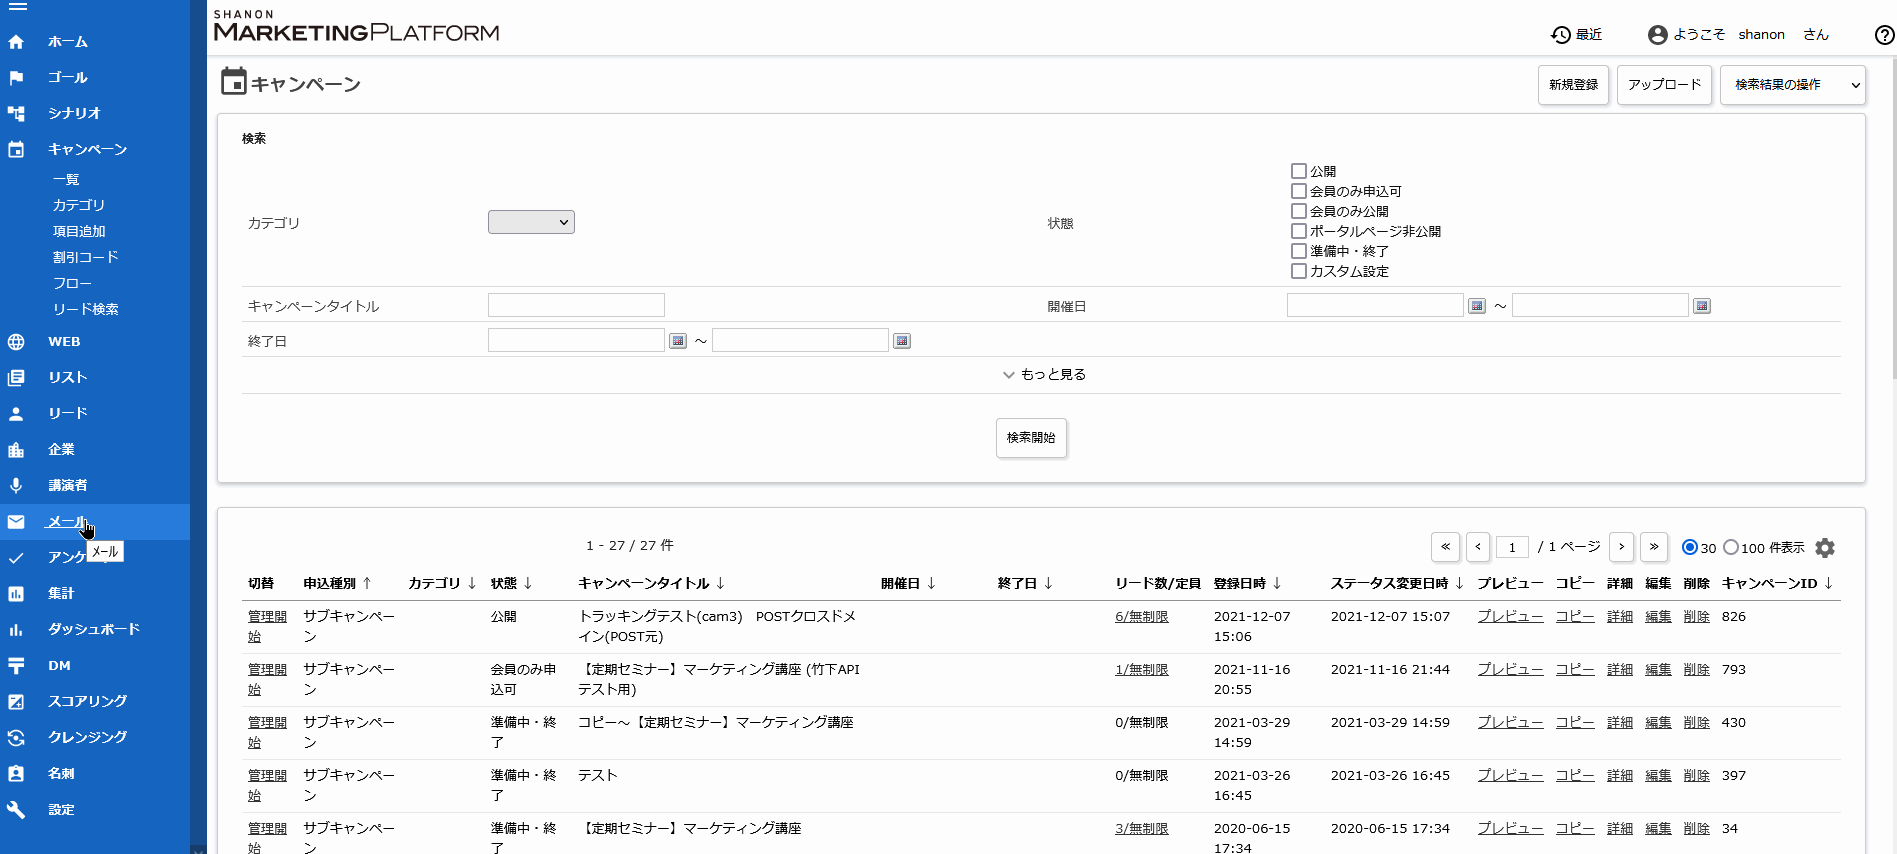Open the 割引コード submenu item
Image resolution: width=1897 pixels, height=854 pixels.
[x=86, y=257]
